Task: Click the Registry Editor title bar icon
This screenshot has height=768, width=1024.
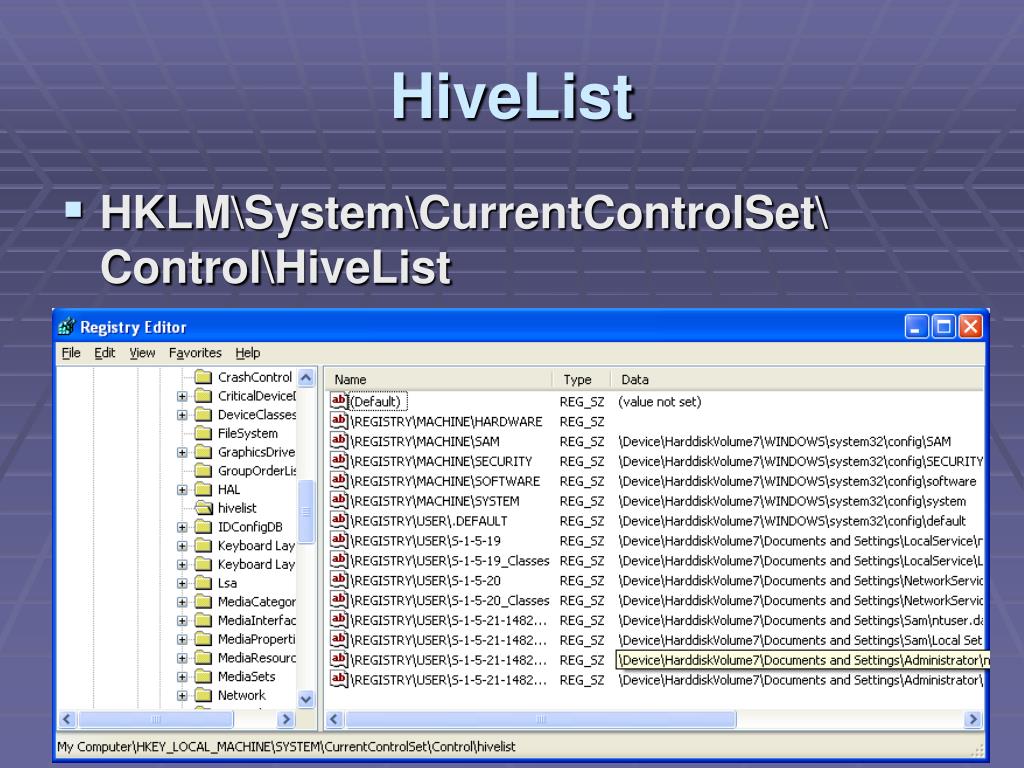Action: [67, 326]
